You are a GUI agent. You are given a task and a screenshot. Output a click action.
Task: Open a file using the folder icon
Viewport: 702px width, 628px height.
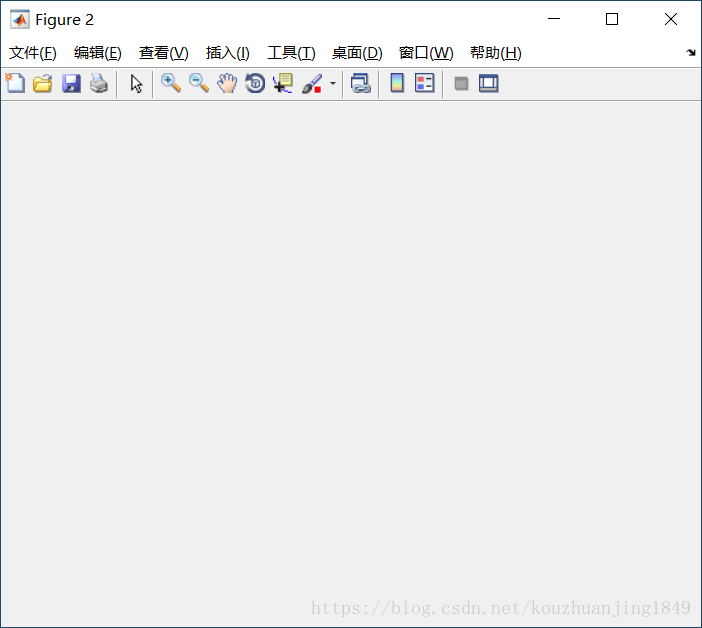43,83
